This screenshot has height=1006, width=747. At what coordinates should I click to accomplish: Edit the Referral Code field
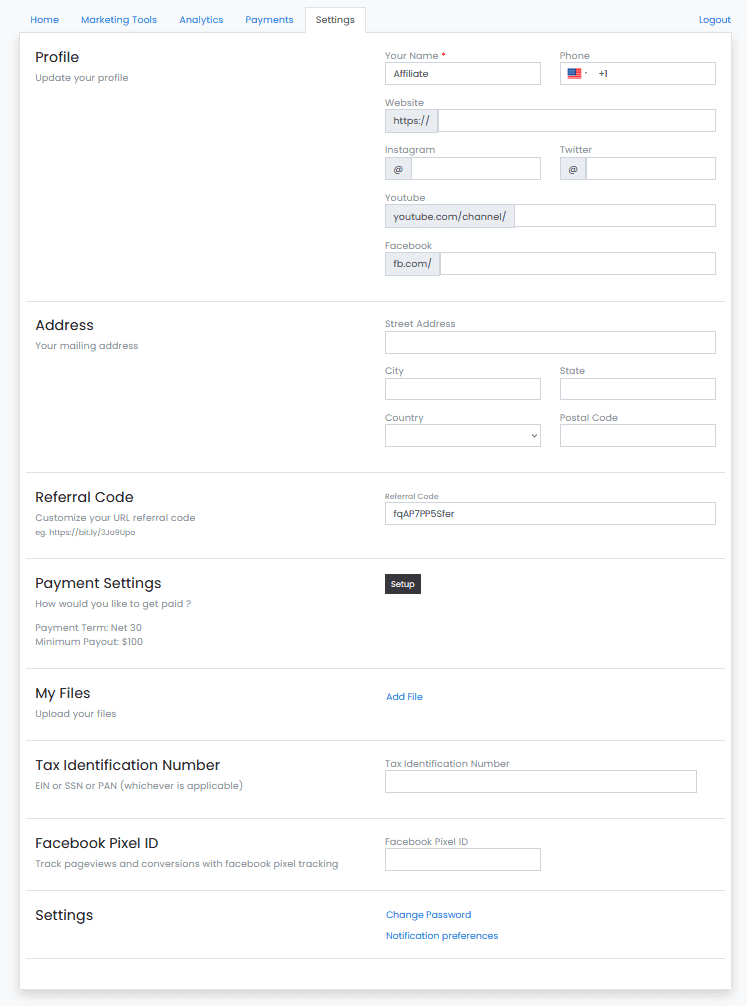550,513
